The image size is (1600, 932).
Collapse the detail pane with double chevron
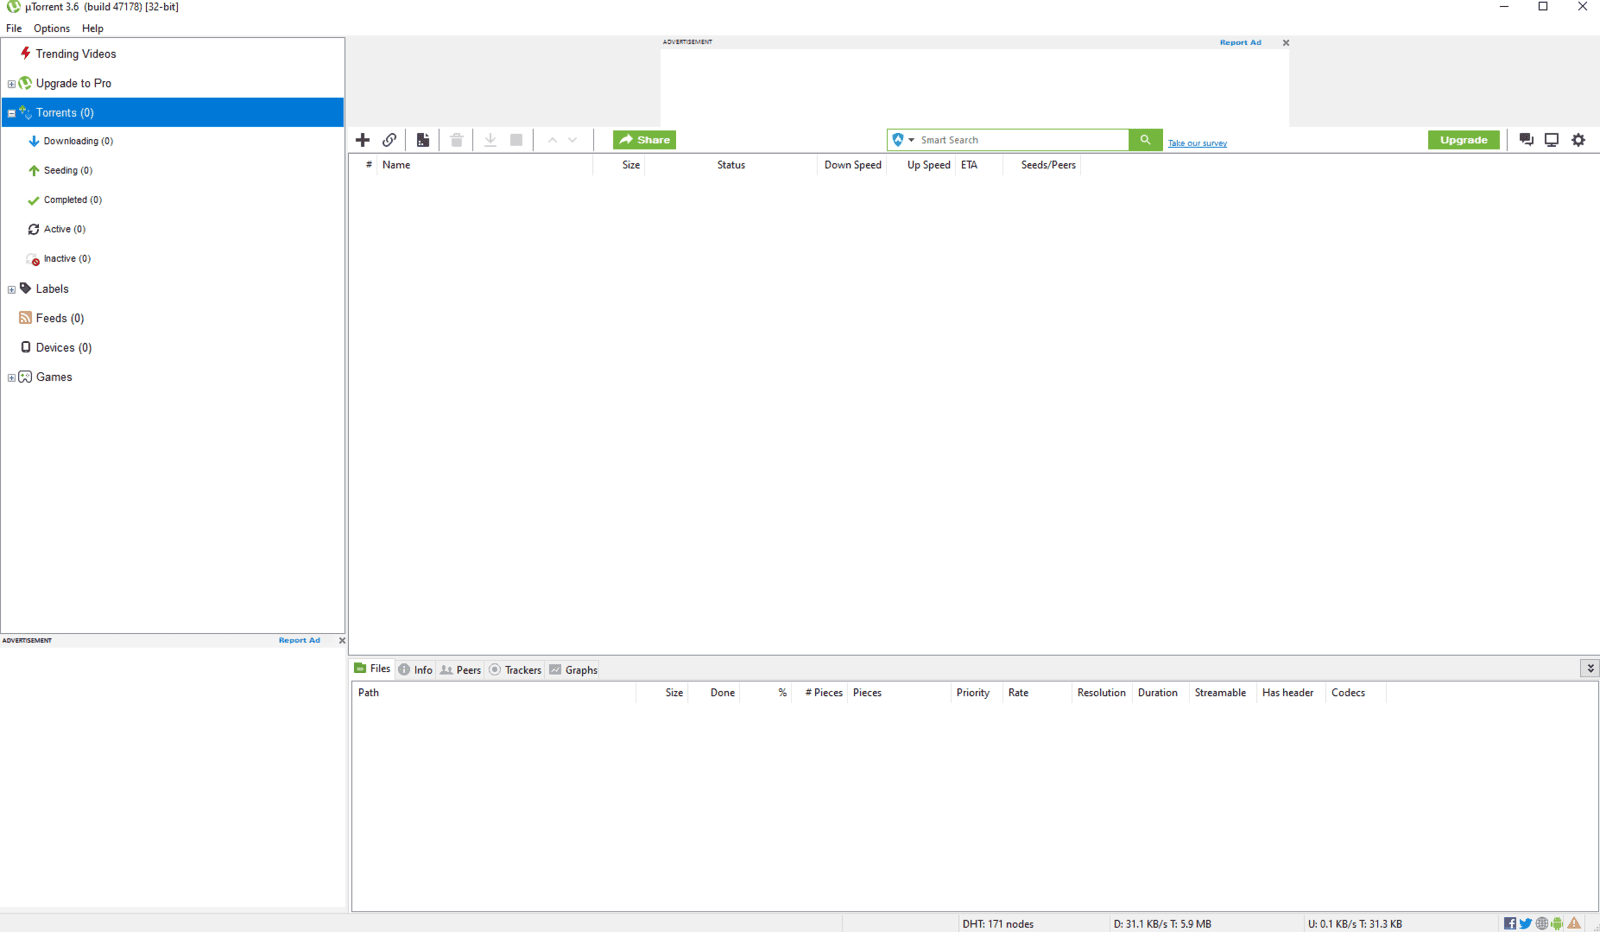tap(1590, 668)
